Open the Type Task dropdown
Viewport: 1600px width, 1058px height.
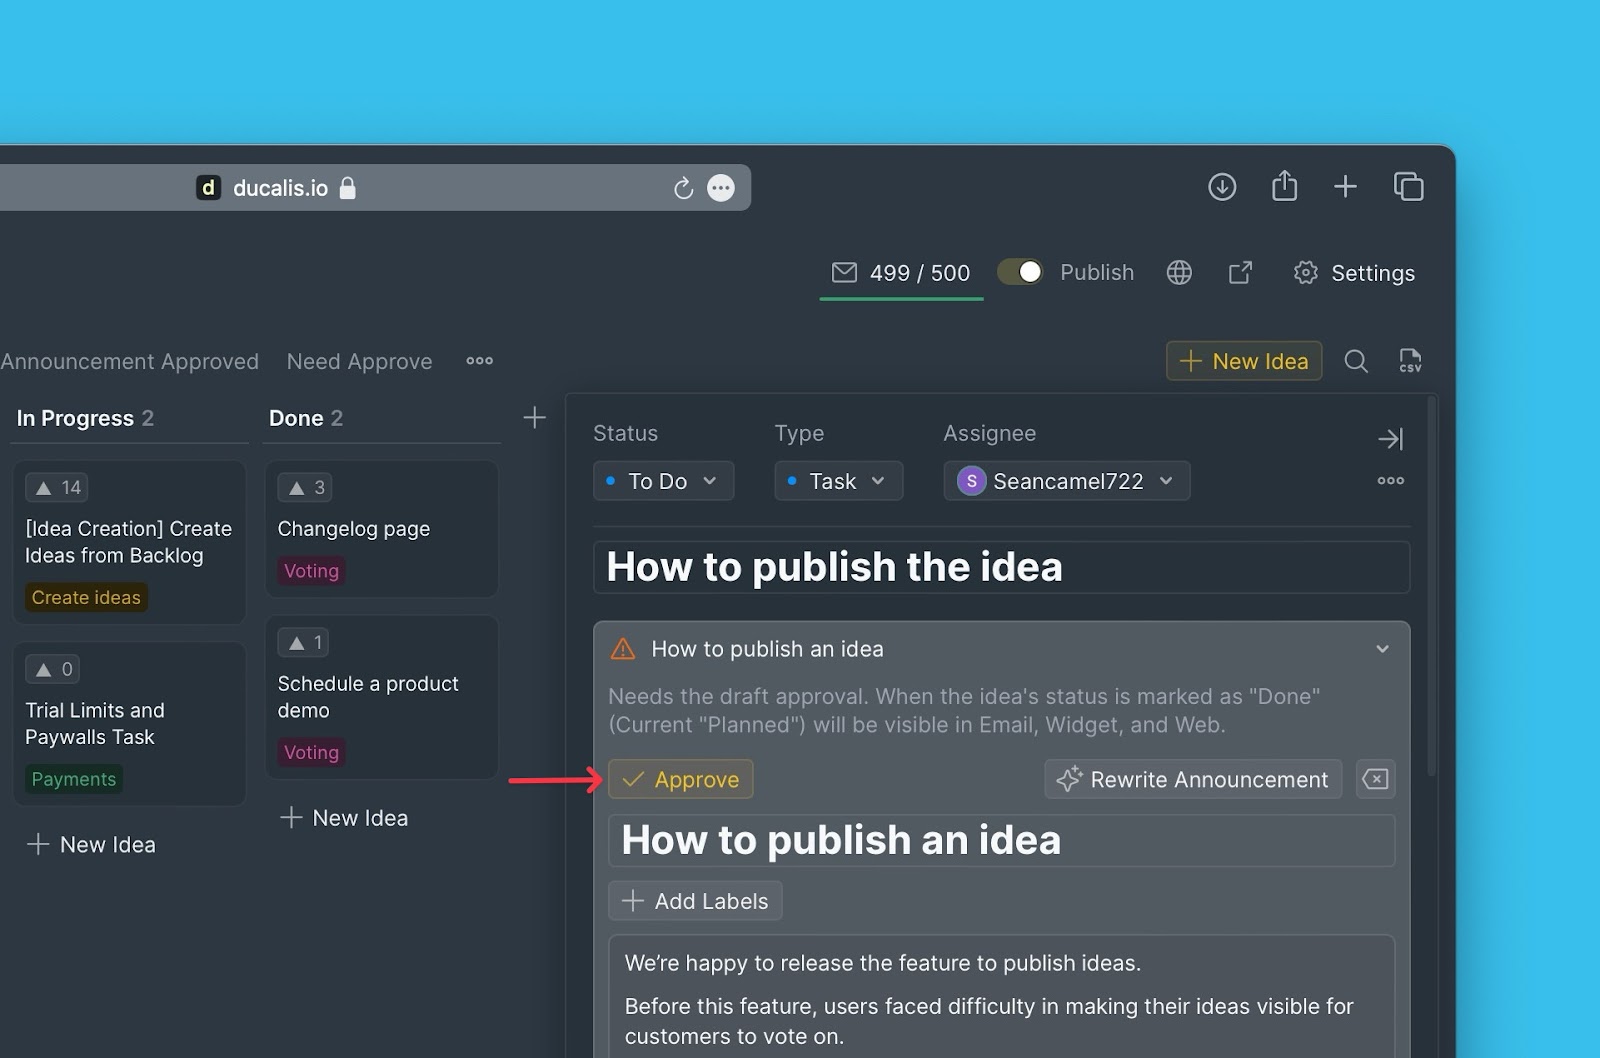click(x=838, y=481)
